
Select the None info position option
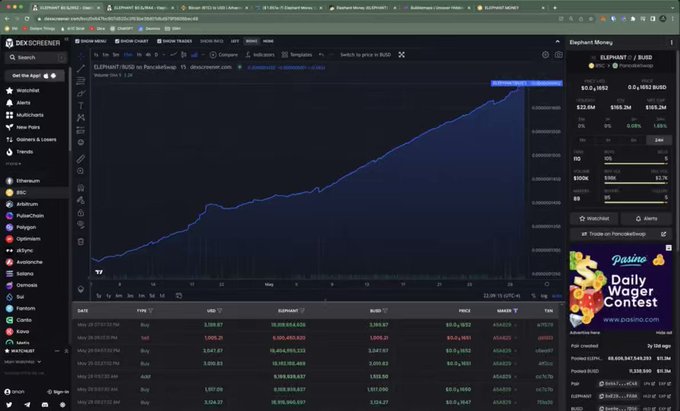pos(268,41)
